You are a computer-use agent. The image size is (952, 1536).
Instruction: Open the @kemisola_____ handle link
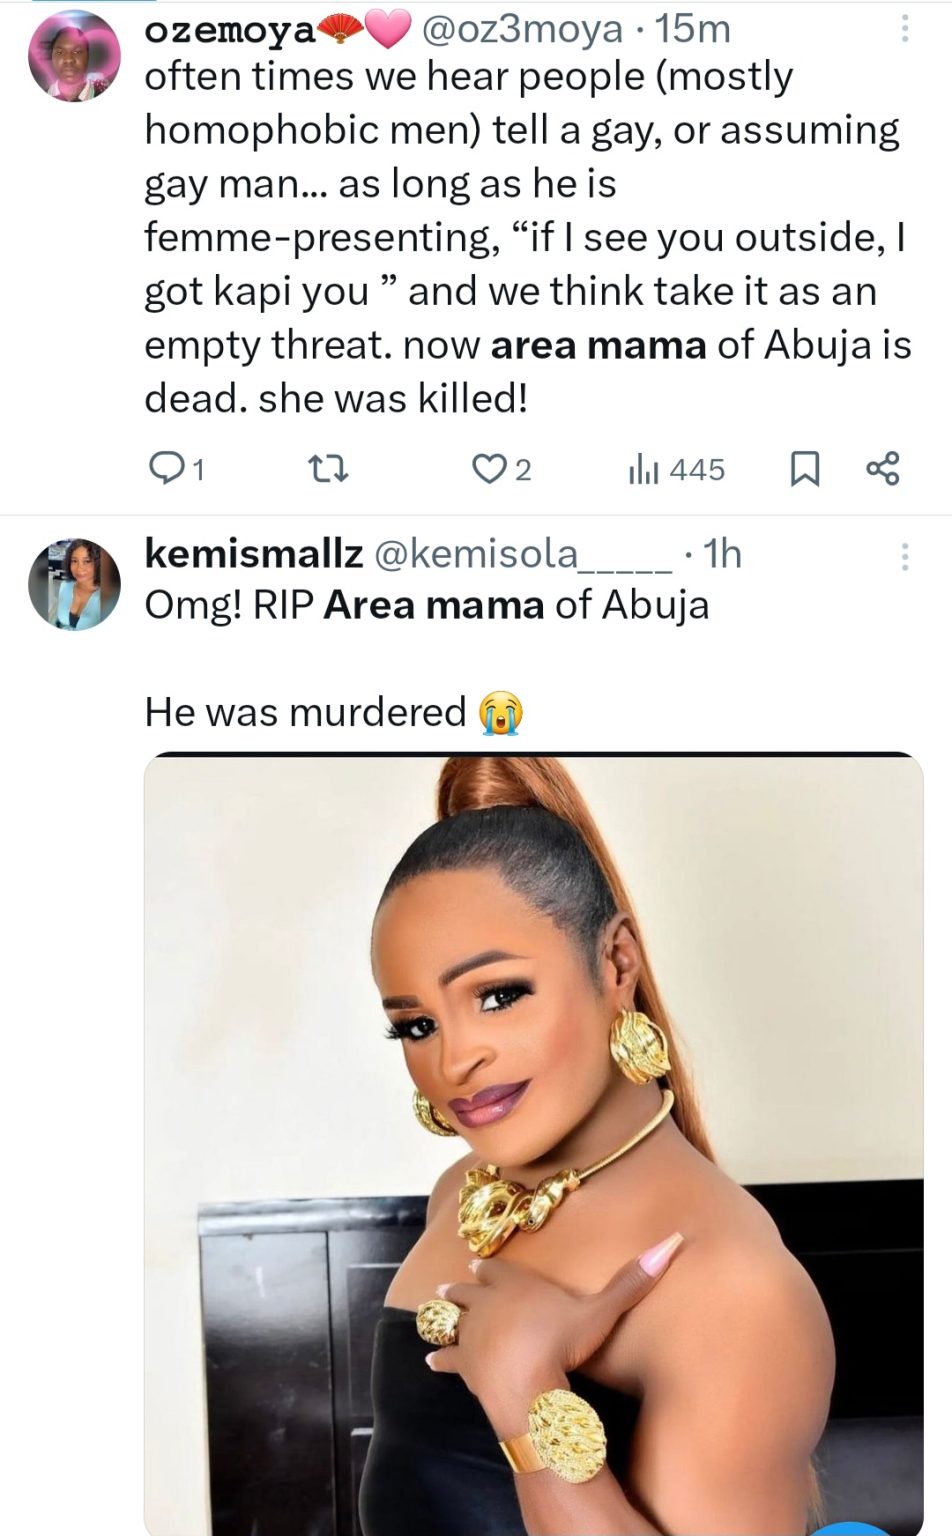[x=522, y=554]
